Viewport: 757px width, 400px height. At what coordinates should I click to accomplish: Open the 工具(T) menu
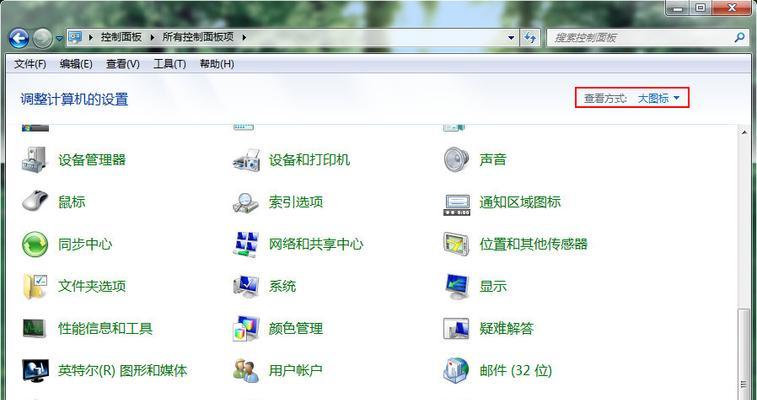(x=169, y=64)
